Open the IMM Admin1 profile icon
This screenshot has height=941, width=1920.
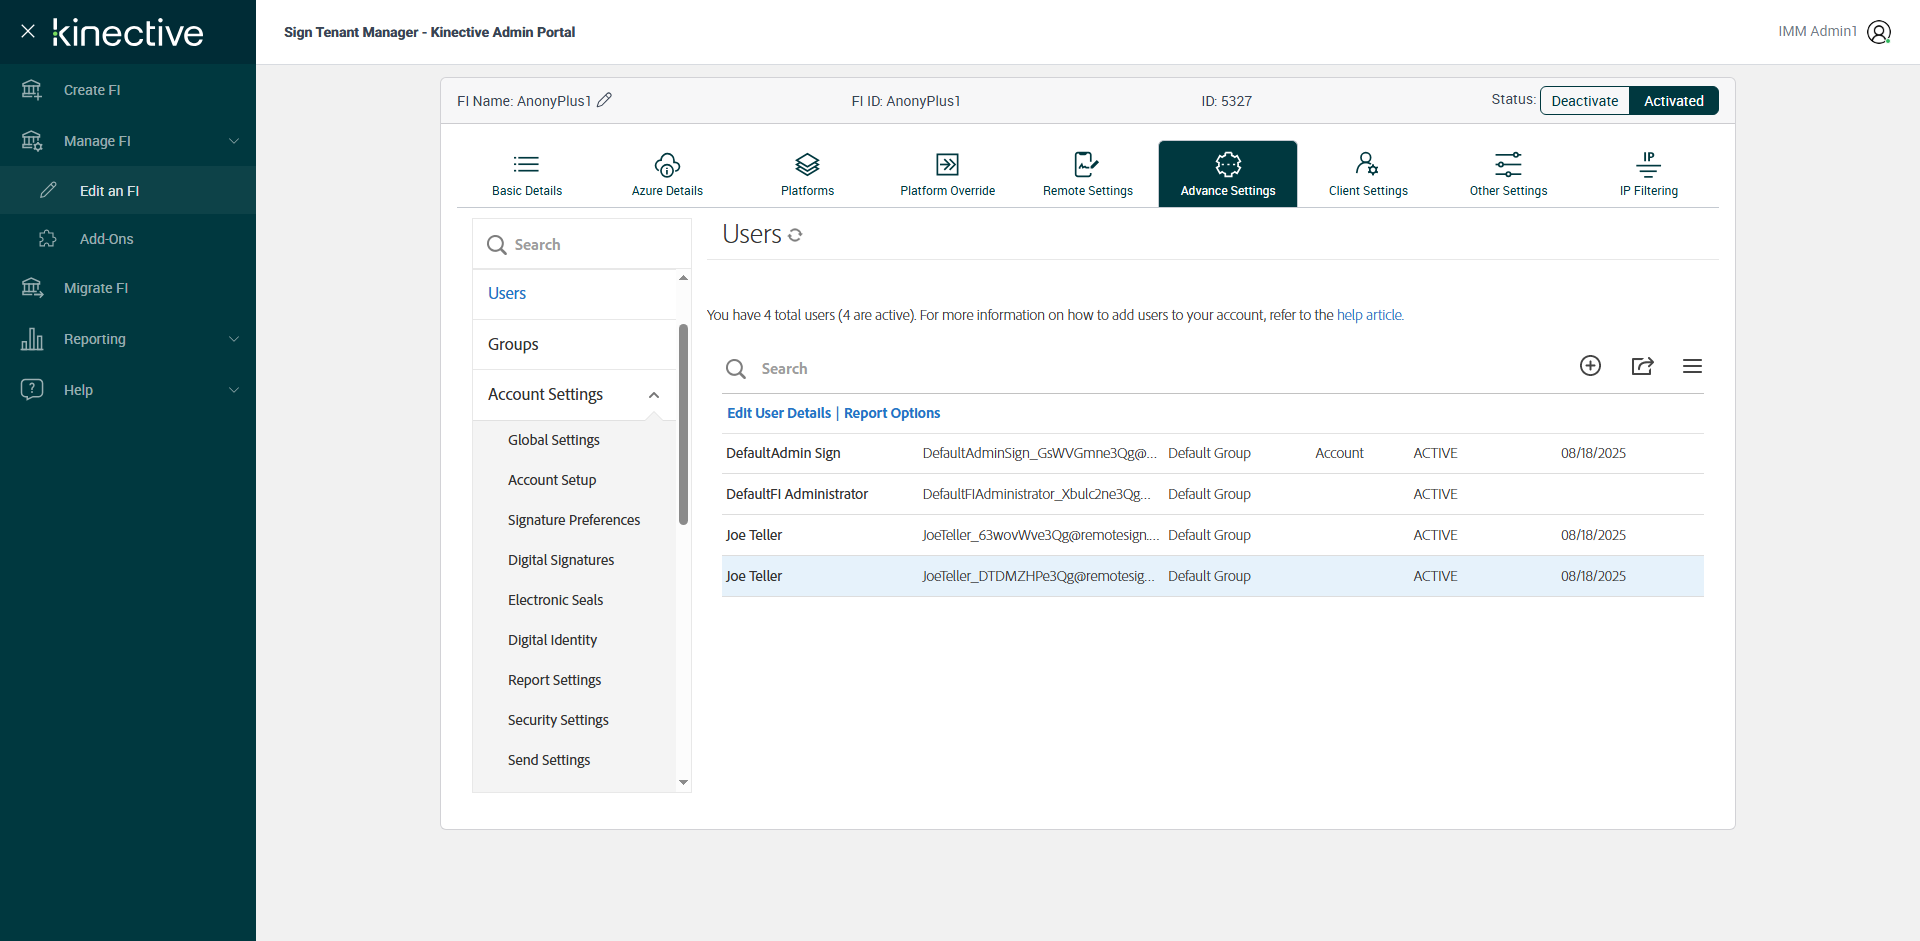point(1879,32)
